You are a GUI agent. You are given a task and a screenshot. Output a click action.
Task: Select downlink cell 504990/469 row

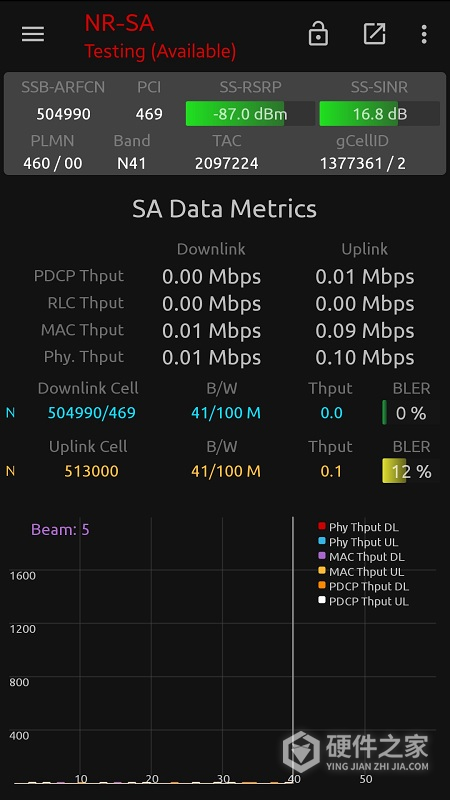[224, 413]
